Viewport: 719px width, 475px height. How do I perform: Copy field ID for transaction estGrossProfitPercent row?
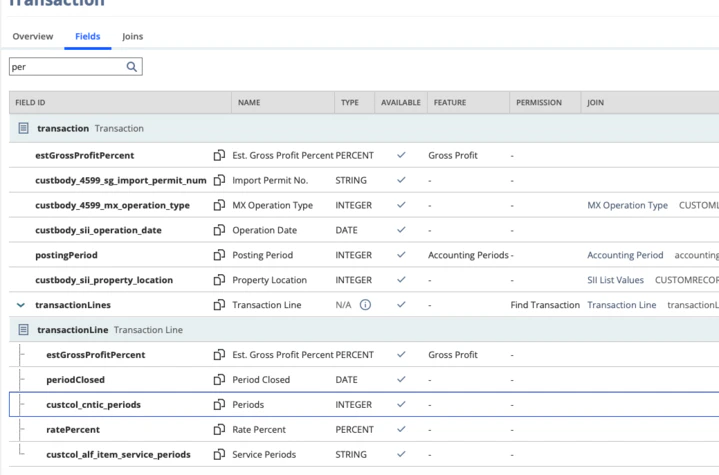(219, 155)
